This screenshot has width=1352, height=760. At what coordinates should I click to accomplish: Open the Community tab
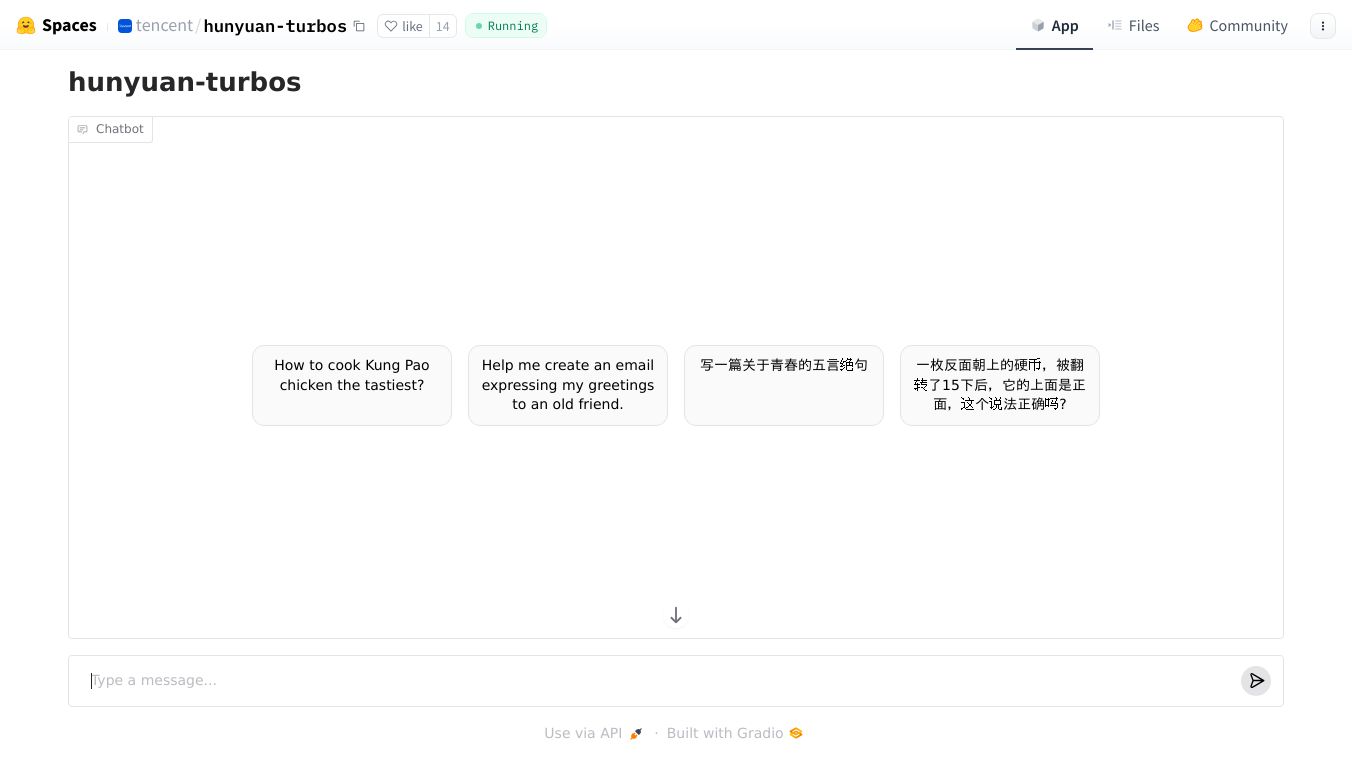tap(1237, 26)
